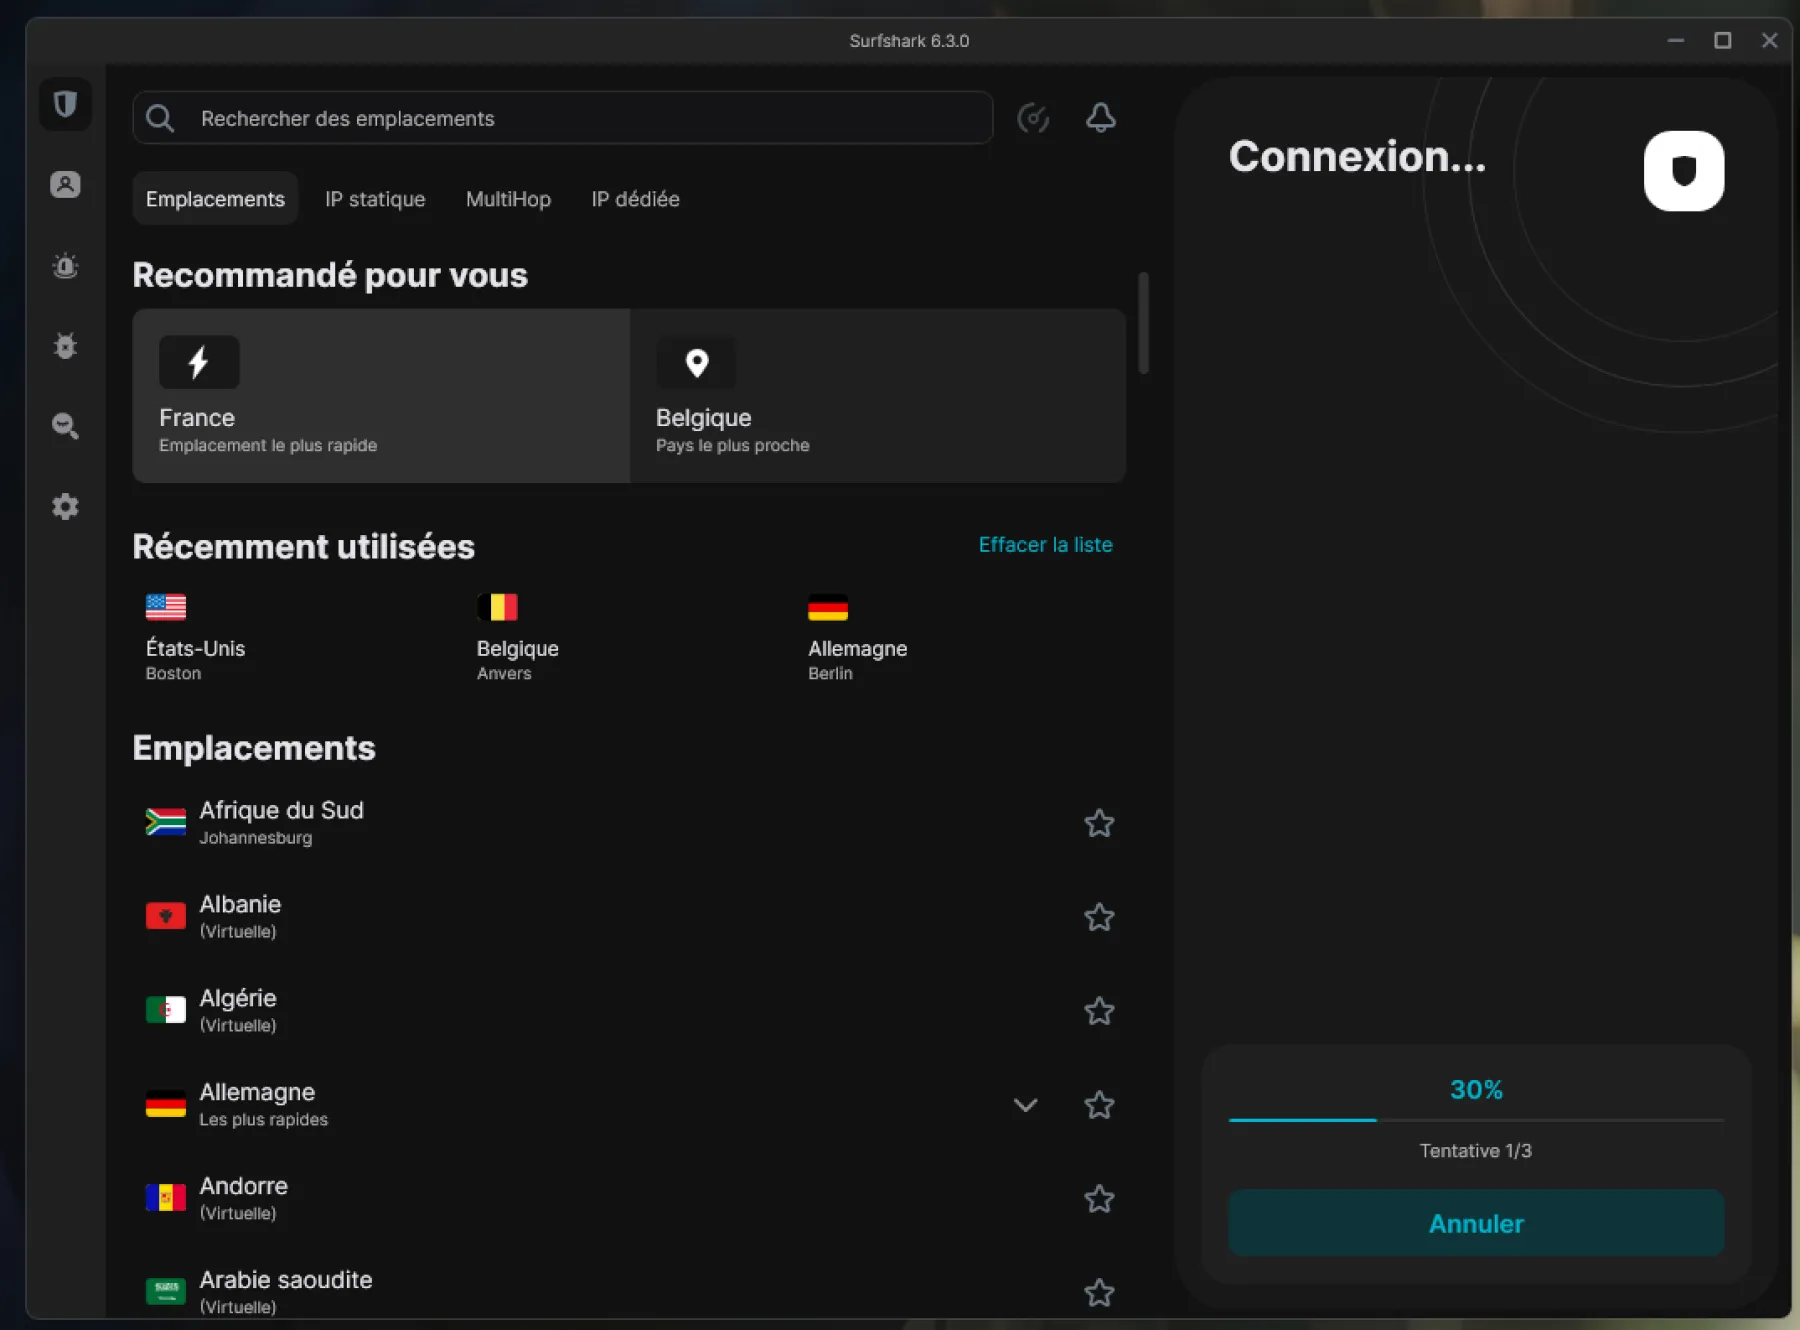Clear recent list via Effacer la liste
Viewport: 1800px width, 1330px height.
pos(1045,545)
